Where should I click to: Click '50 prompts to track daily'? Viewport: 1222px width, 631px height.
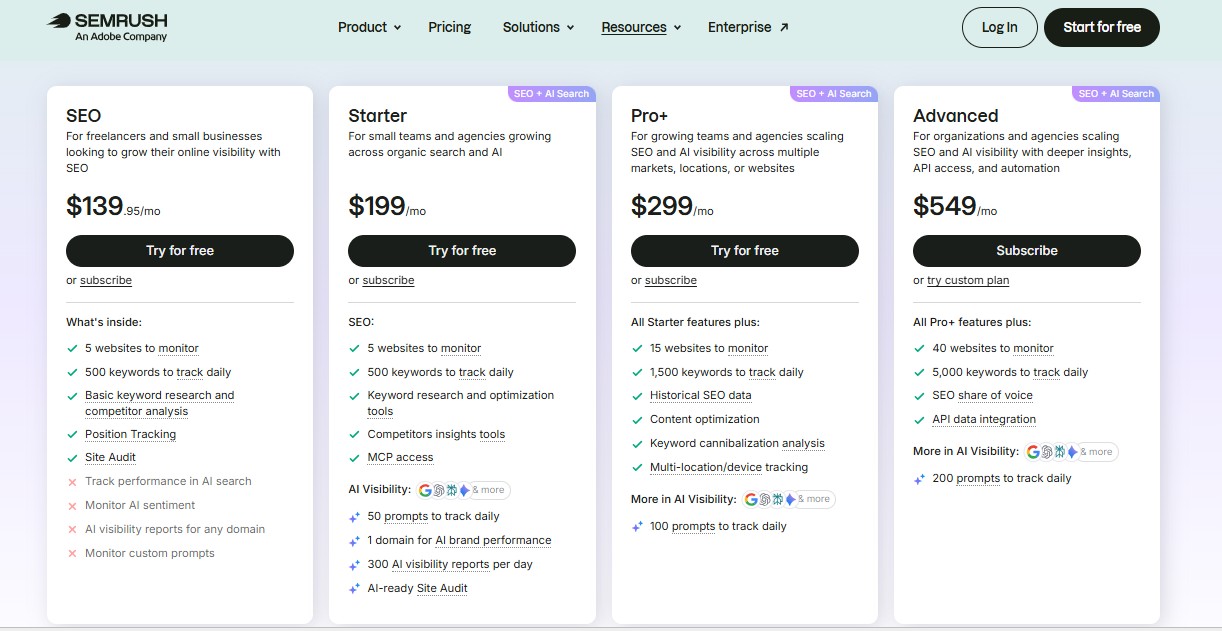click(x=433, y=516)
